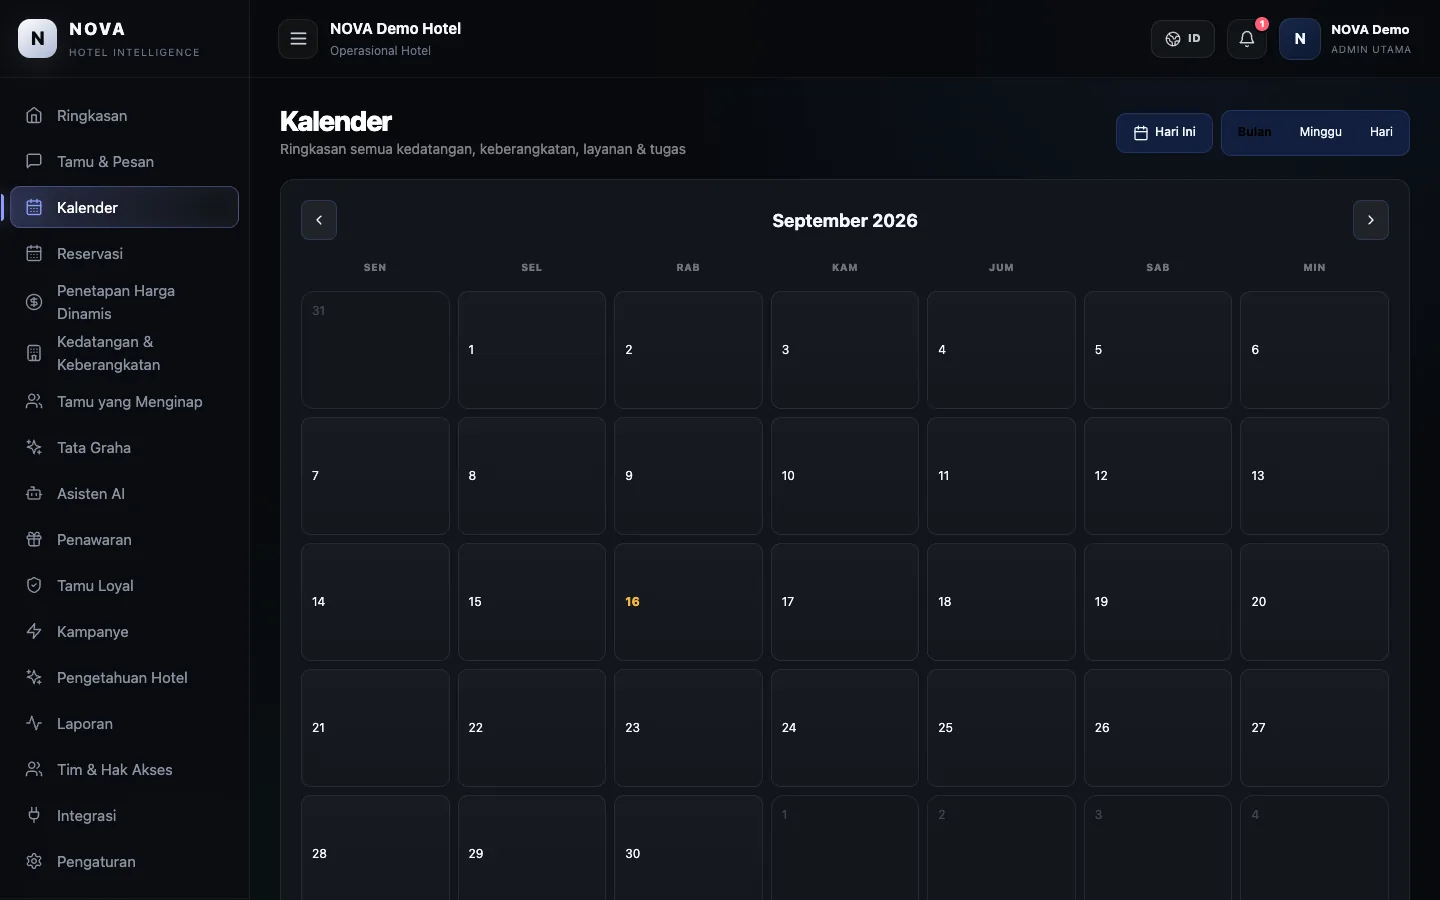Click the Penetapan Harga Dinamis dollar icon
The height and width of the screenshot is (900, 1440).
coord(34,302)
